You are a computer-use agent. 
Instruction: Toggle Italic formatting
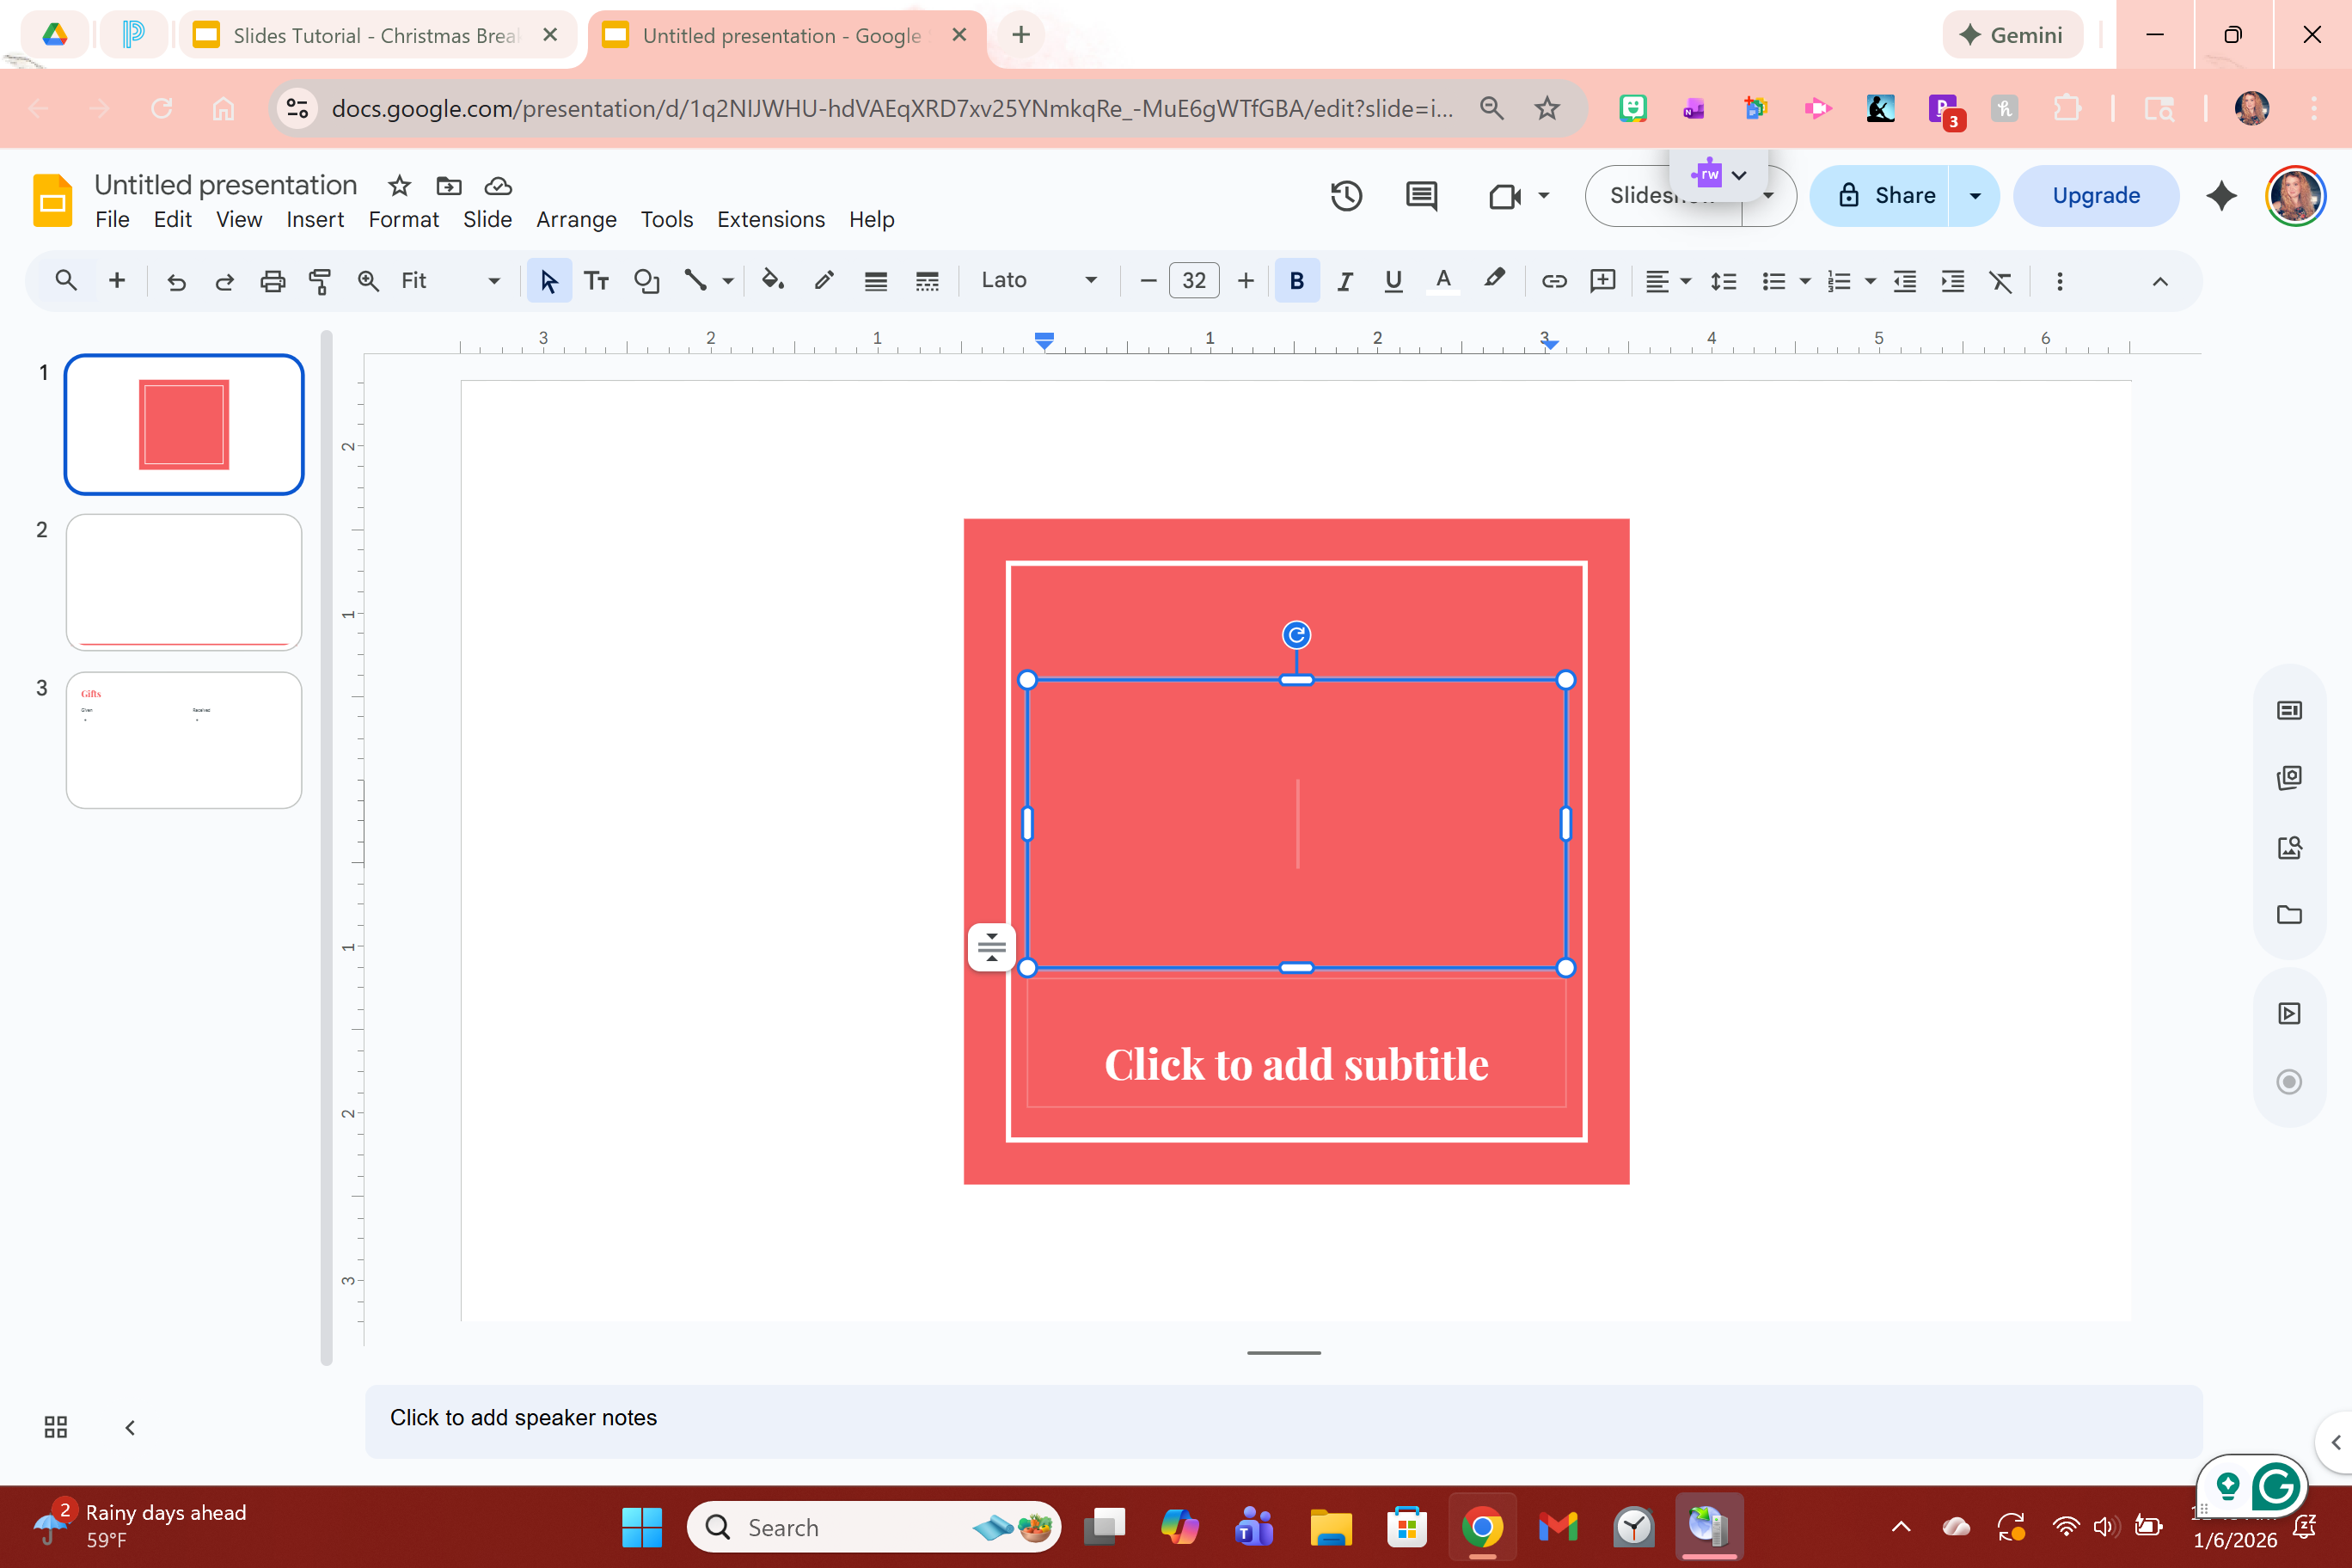coord(1344,281)
